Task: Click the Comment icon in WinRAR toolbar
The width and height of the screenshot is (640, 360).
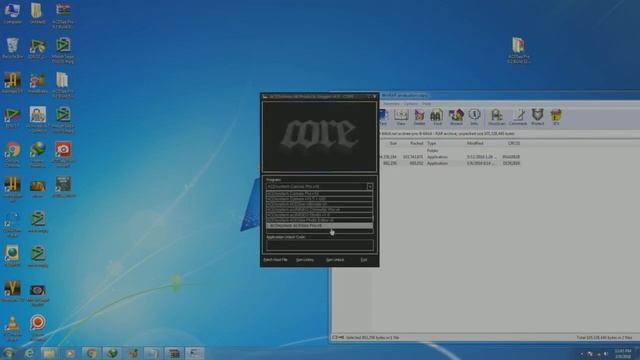Action: coord(518,117)
